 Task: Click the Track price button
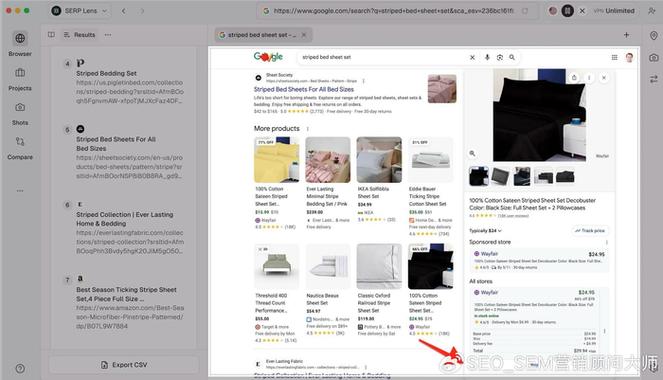[x=590, y=231]
